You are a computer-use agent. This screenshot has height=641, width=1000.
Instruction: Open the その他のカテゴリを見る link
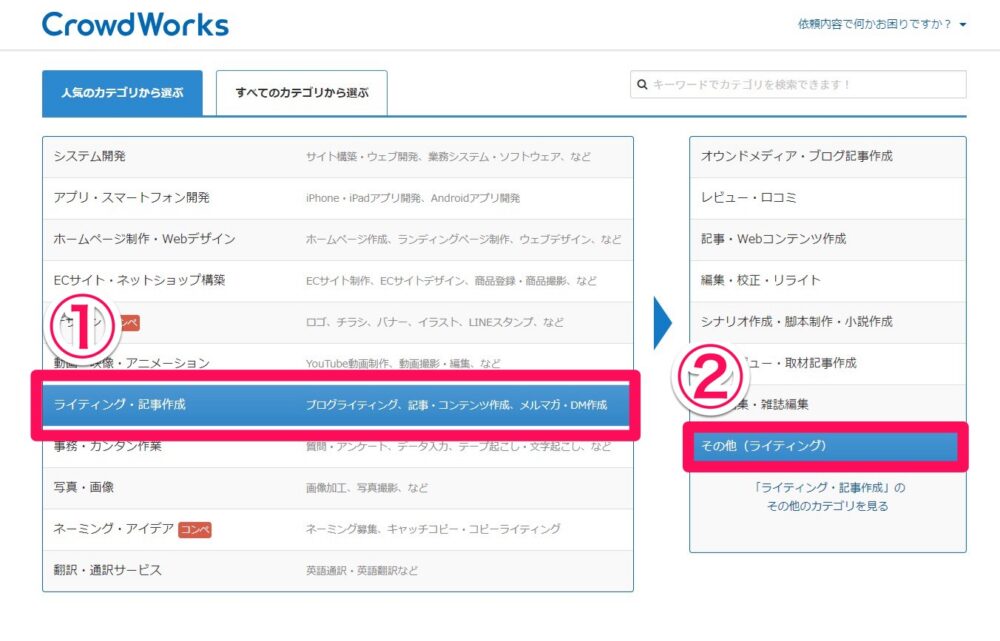(x=827, y=506)
